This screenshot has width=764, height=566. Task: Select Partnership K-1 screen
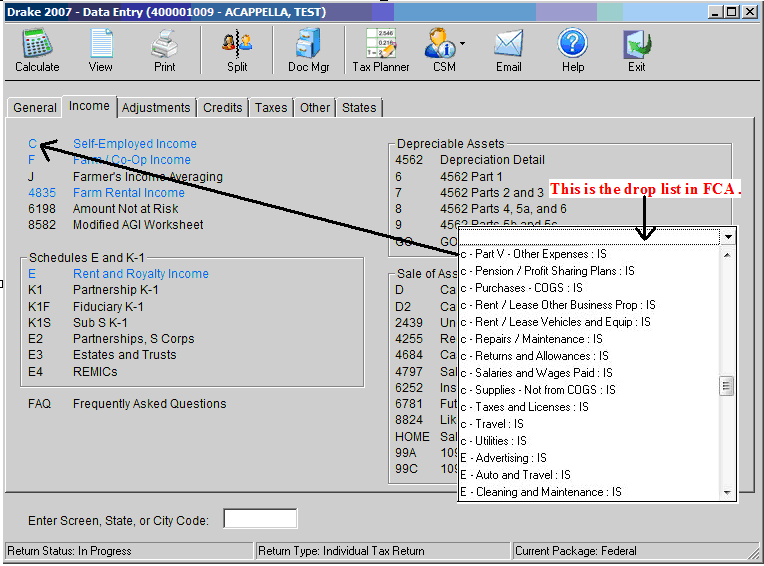[115, 290]
